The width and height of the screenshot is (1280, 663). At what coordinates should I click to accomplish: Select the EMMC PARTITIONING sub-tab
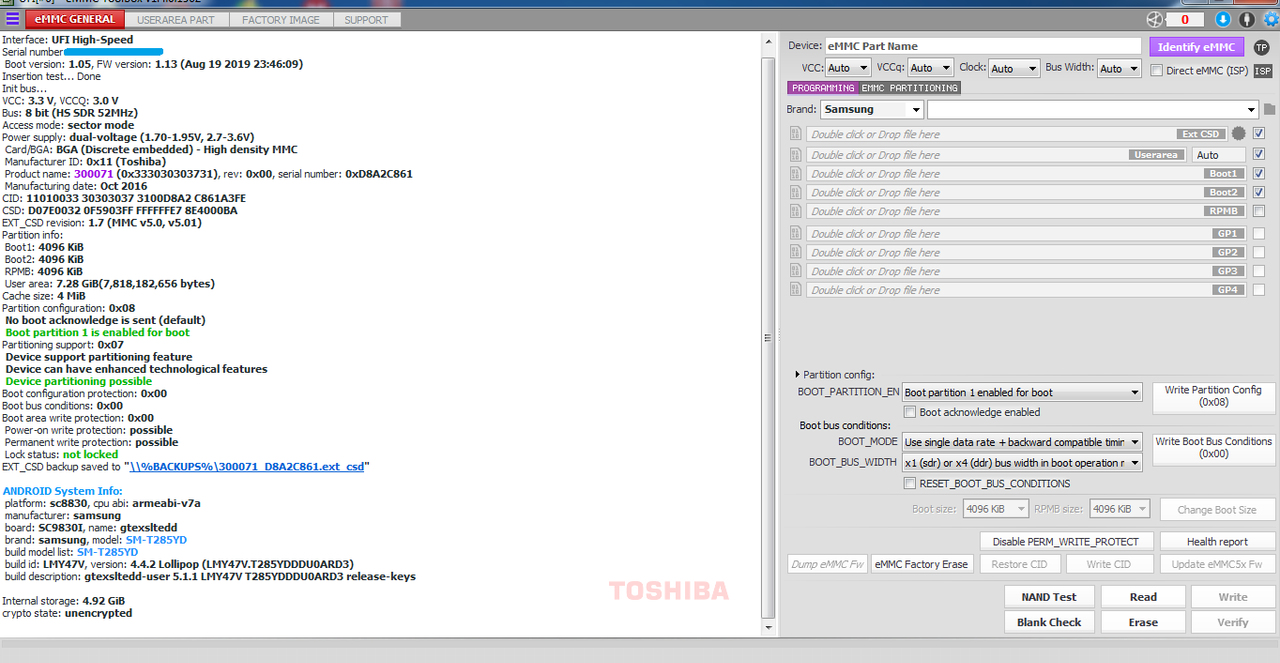(x=910, y=88)
